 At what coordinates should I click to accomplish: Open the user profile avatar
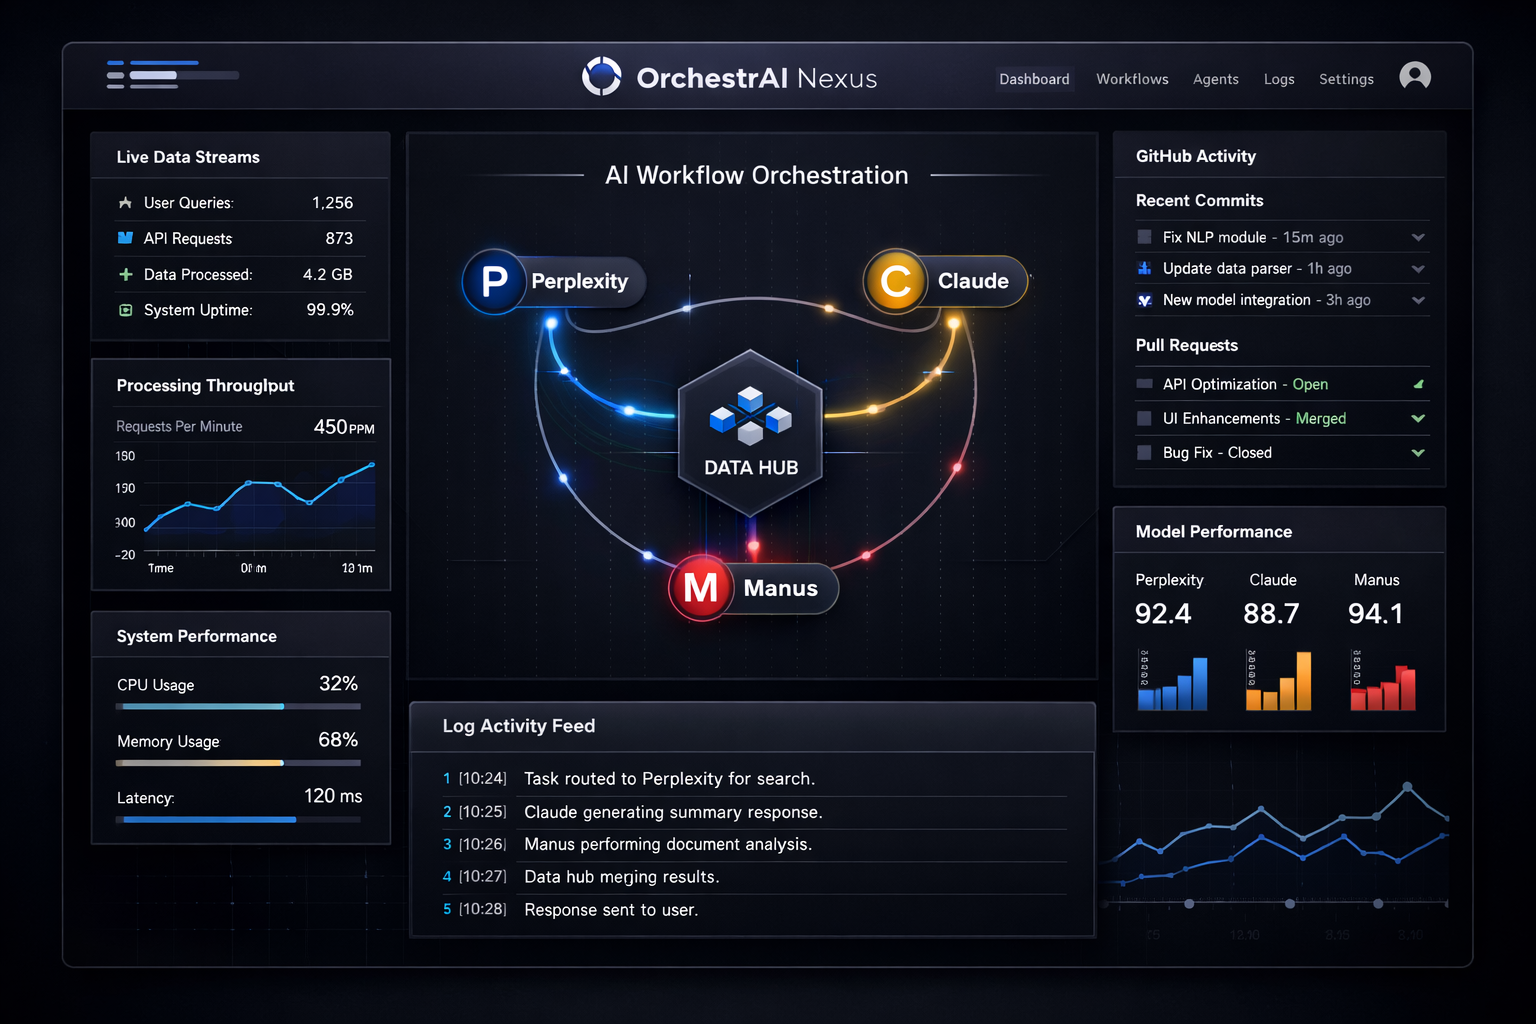point(1415,76)
